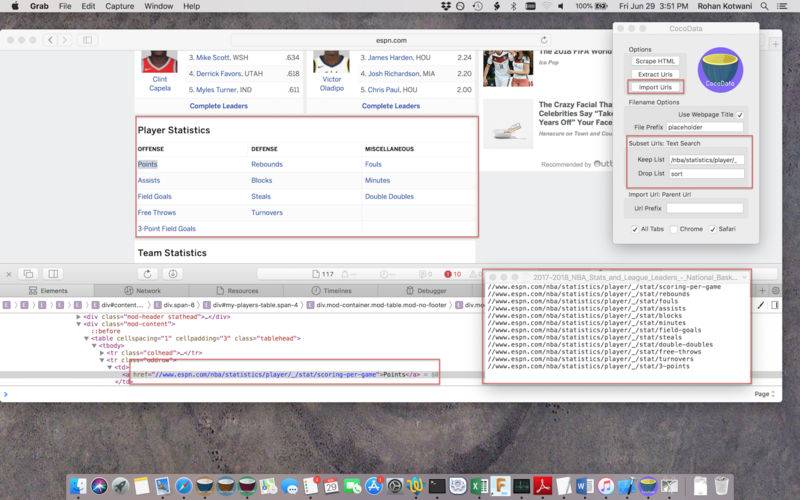Open the Apple menu

tap(15, 6)
